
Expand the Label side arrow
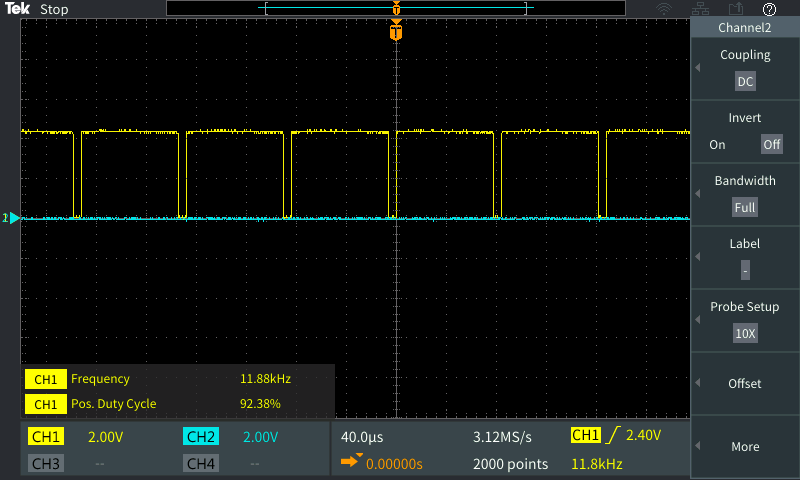coord(697,257)
